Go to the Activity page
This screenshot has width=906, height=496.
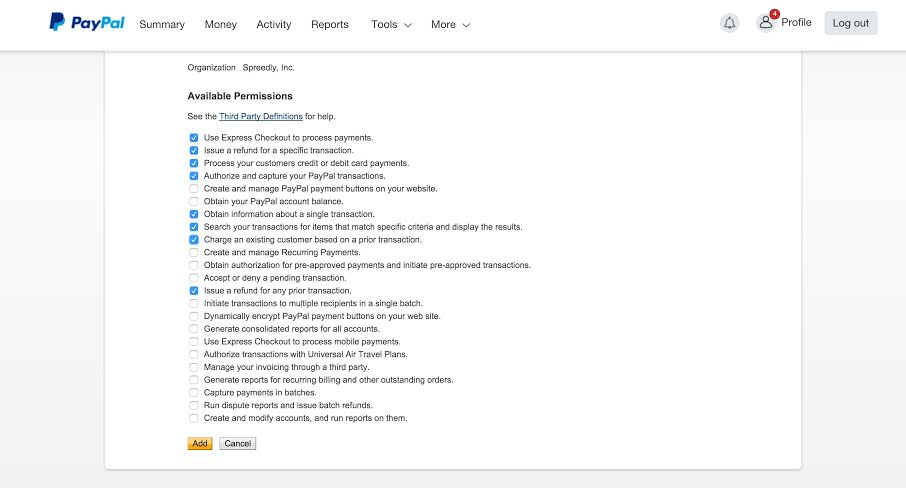(274, 24)
